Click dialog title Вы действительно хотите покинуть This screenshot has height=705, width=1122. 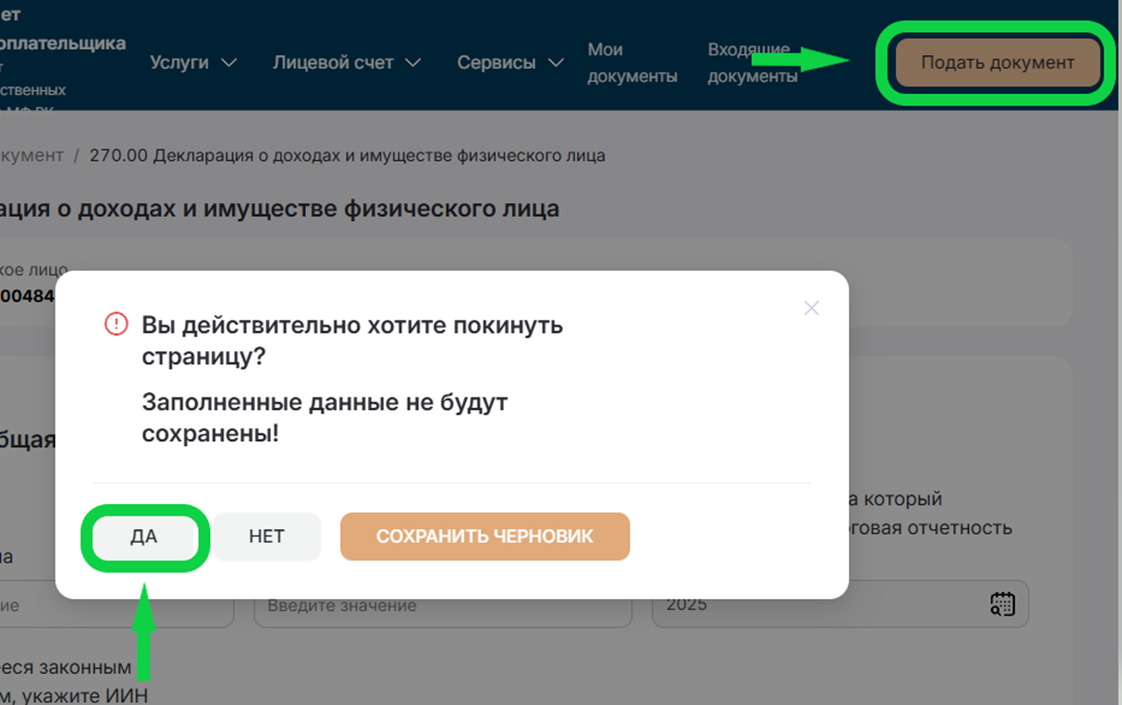(352, 340)
